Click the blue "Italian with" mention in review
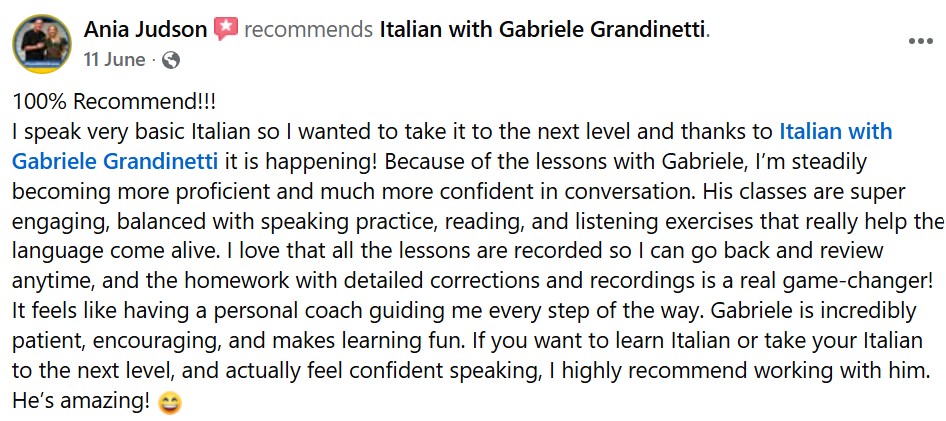Viewport: 946px width, 421px height. [x=835, y=131]
